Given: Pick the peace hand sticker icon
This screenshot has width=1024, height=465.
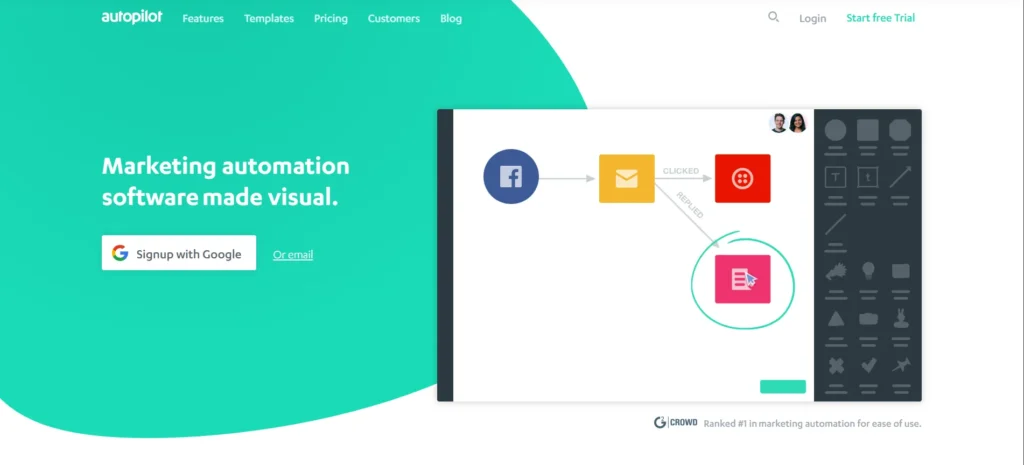Looking at the screenshot, I should click(x=901, y=318).
